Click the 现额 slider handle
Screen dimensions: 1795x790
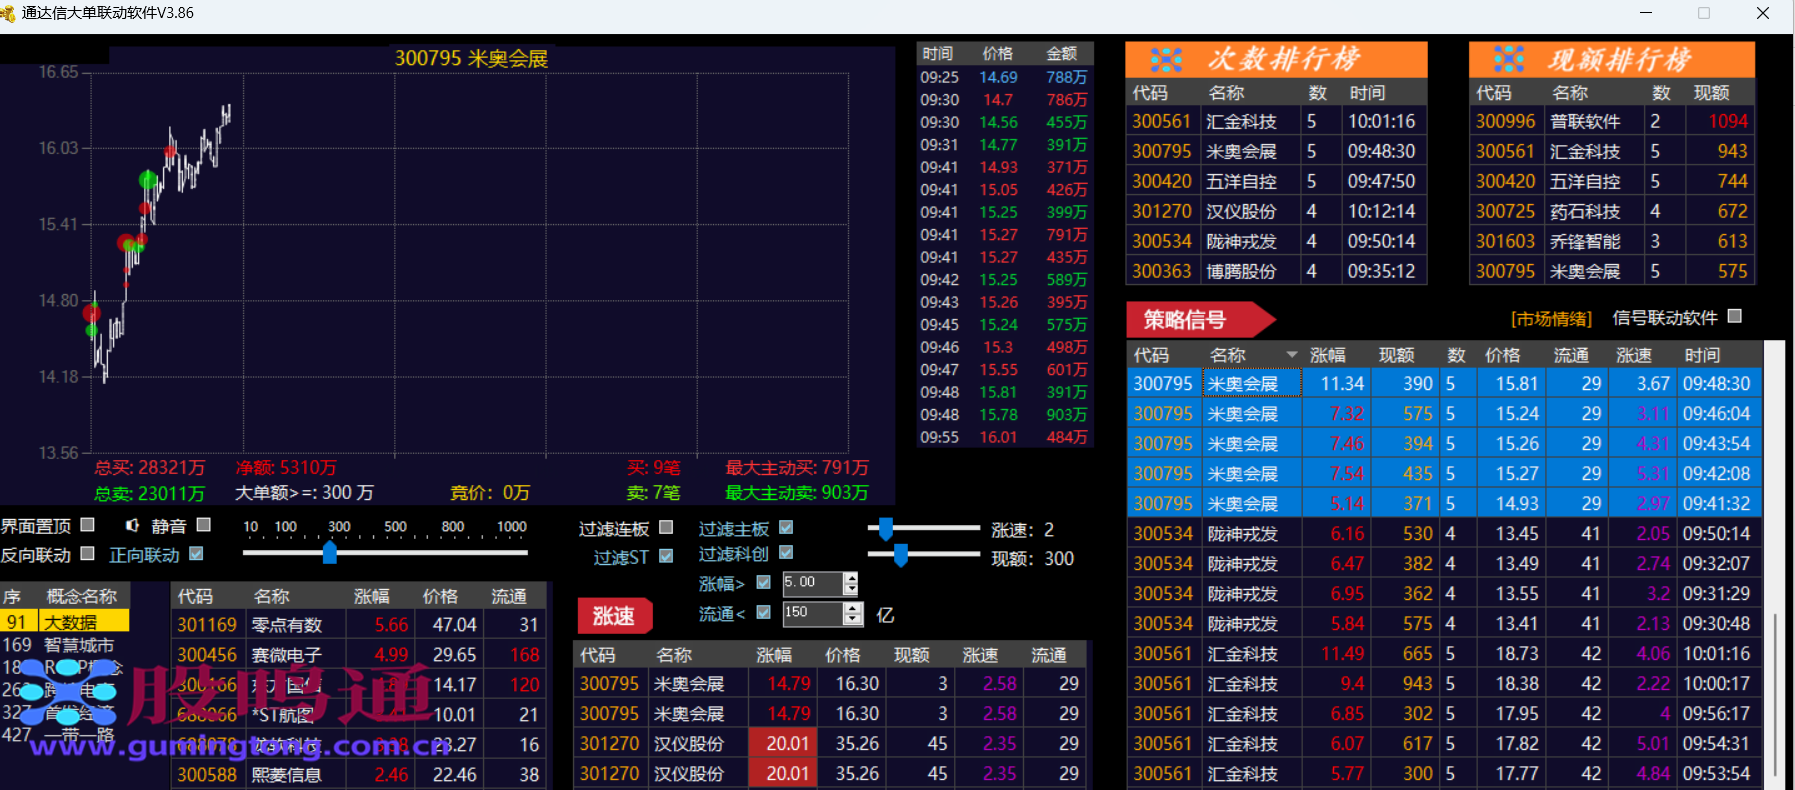[x=901, y=555]
